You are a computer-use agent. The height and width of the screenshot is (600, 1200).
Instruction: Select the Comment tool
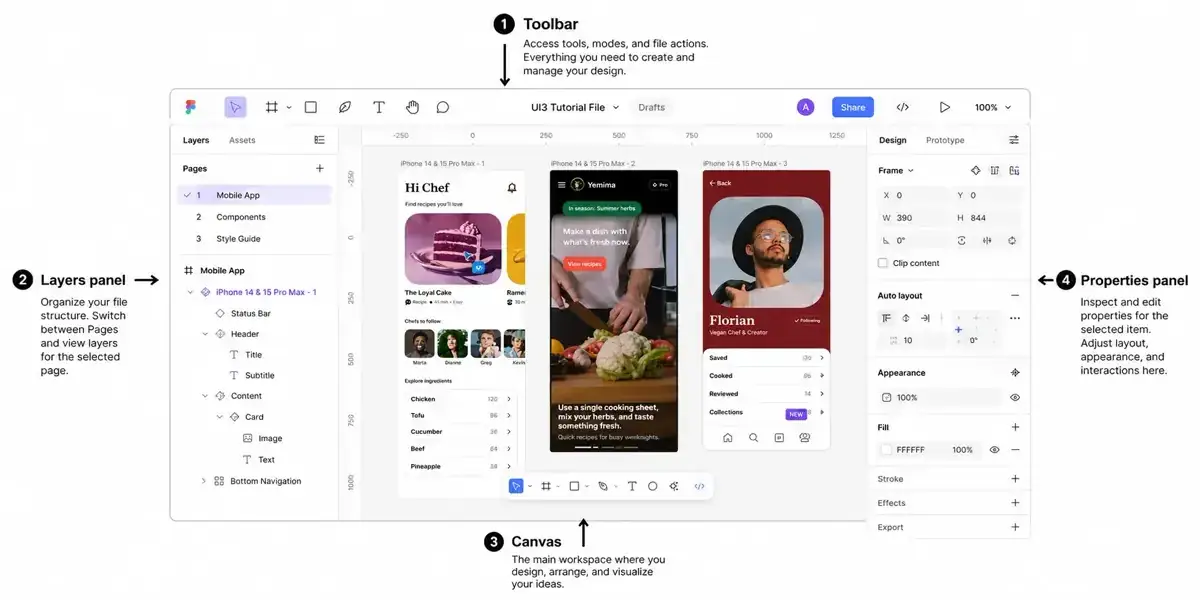[443, 107]
